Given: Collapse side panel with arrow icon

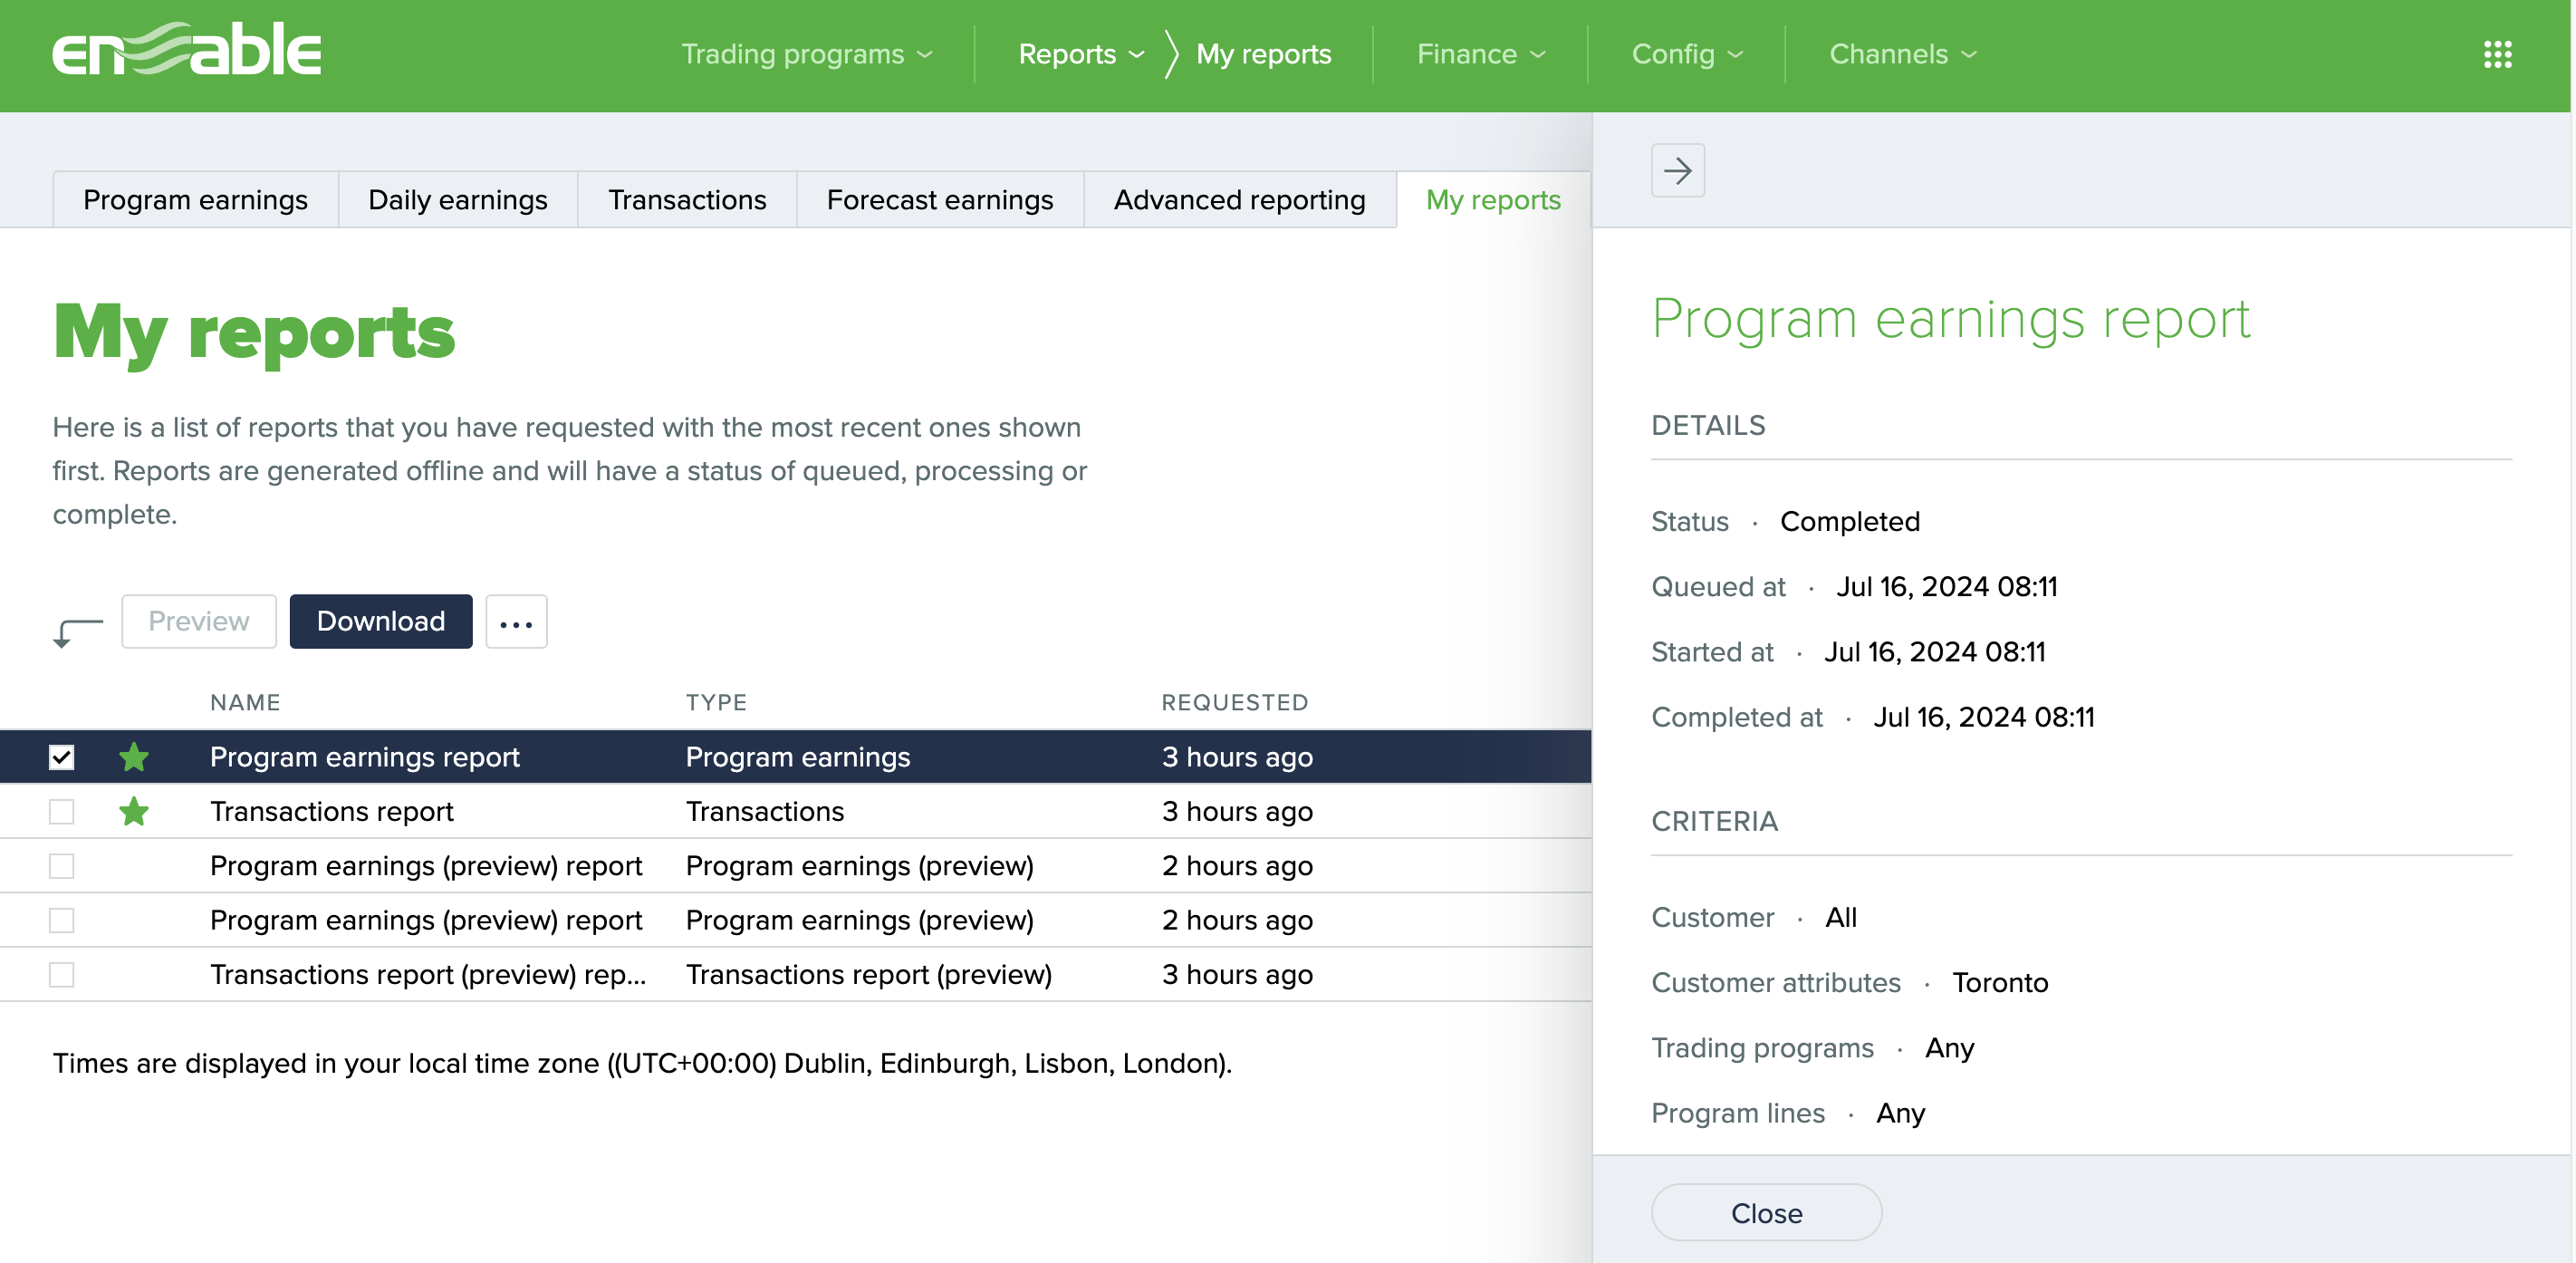Looking at the screenshot, I should (x=1677, y=171).
